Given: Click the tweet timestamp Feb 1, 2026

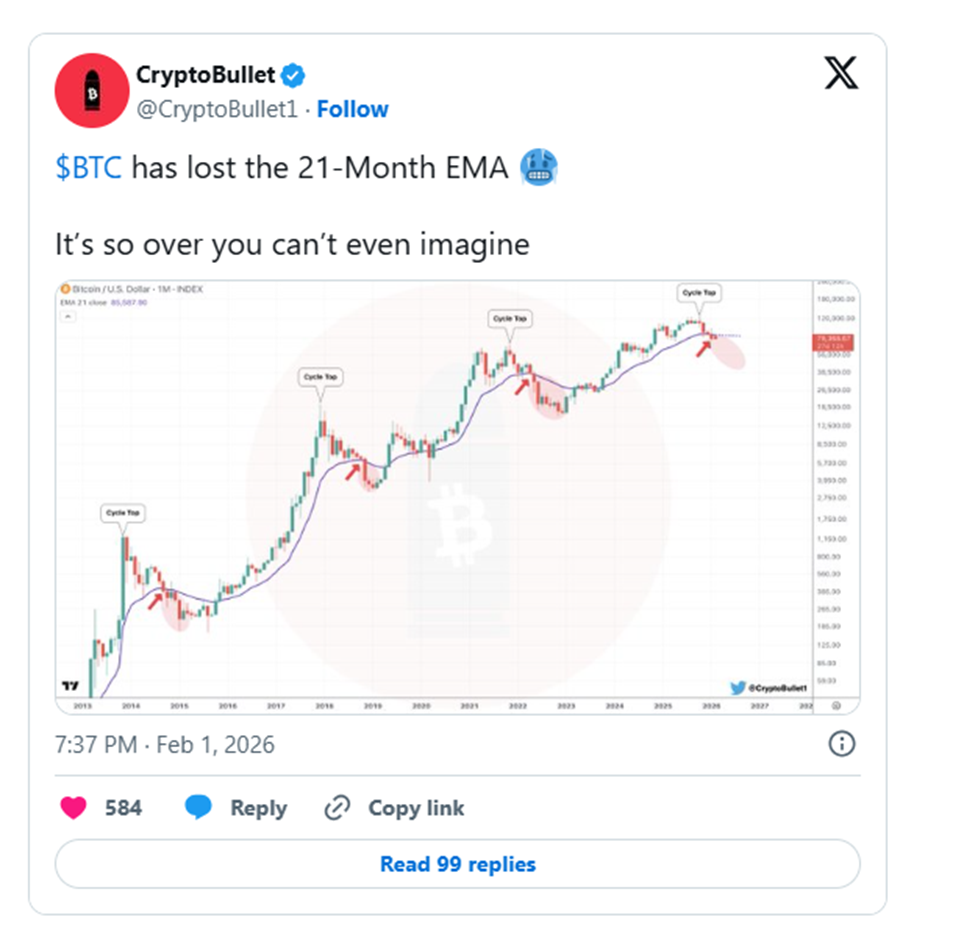Looking at the screenshot, I should [165, 745].
